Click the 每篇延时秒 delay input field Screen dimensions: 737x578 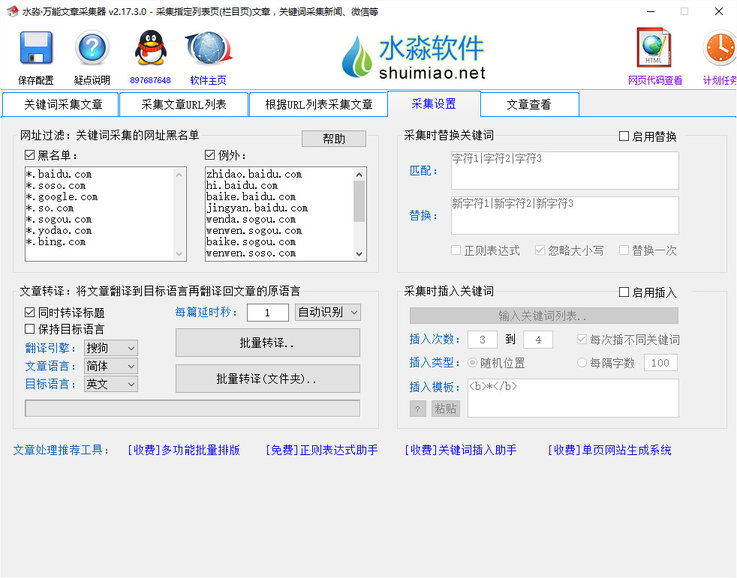[267, 313]
